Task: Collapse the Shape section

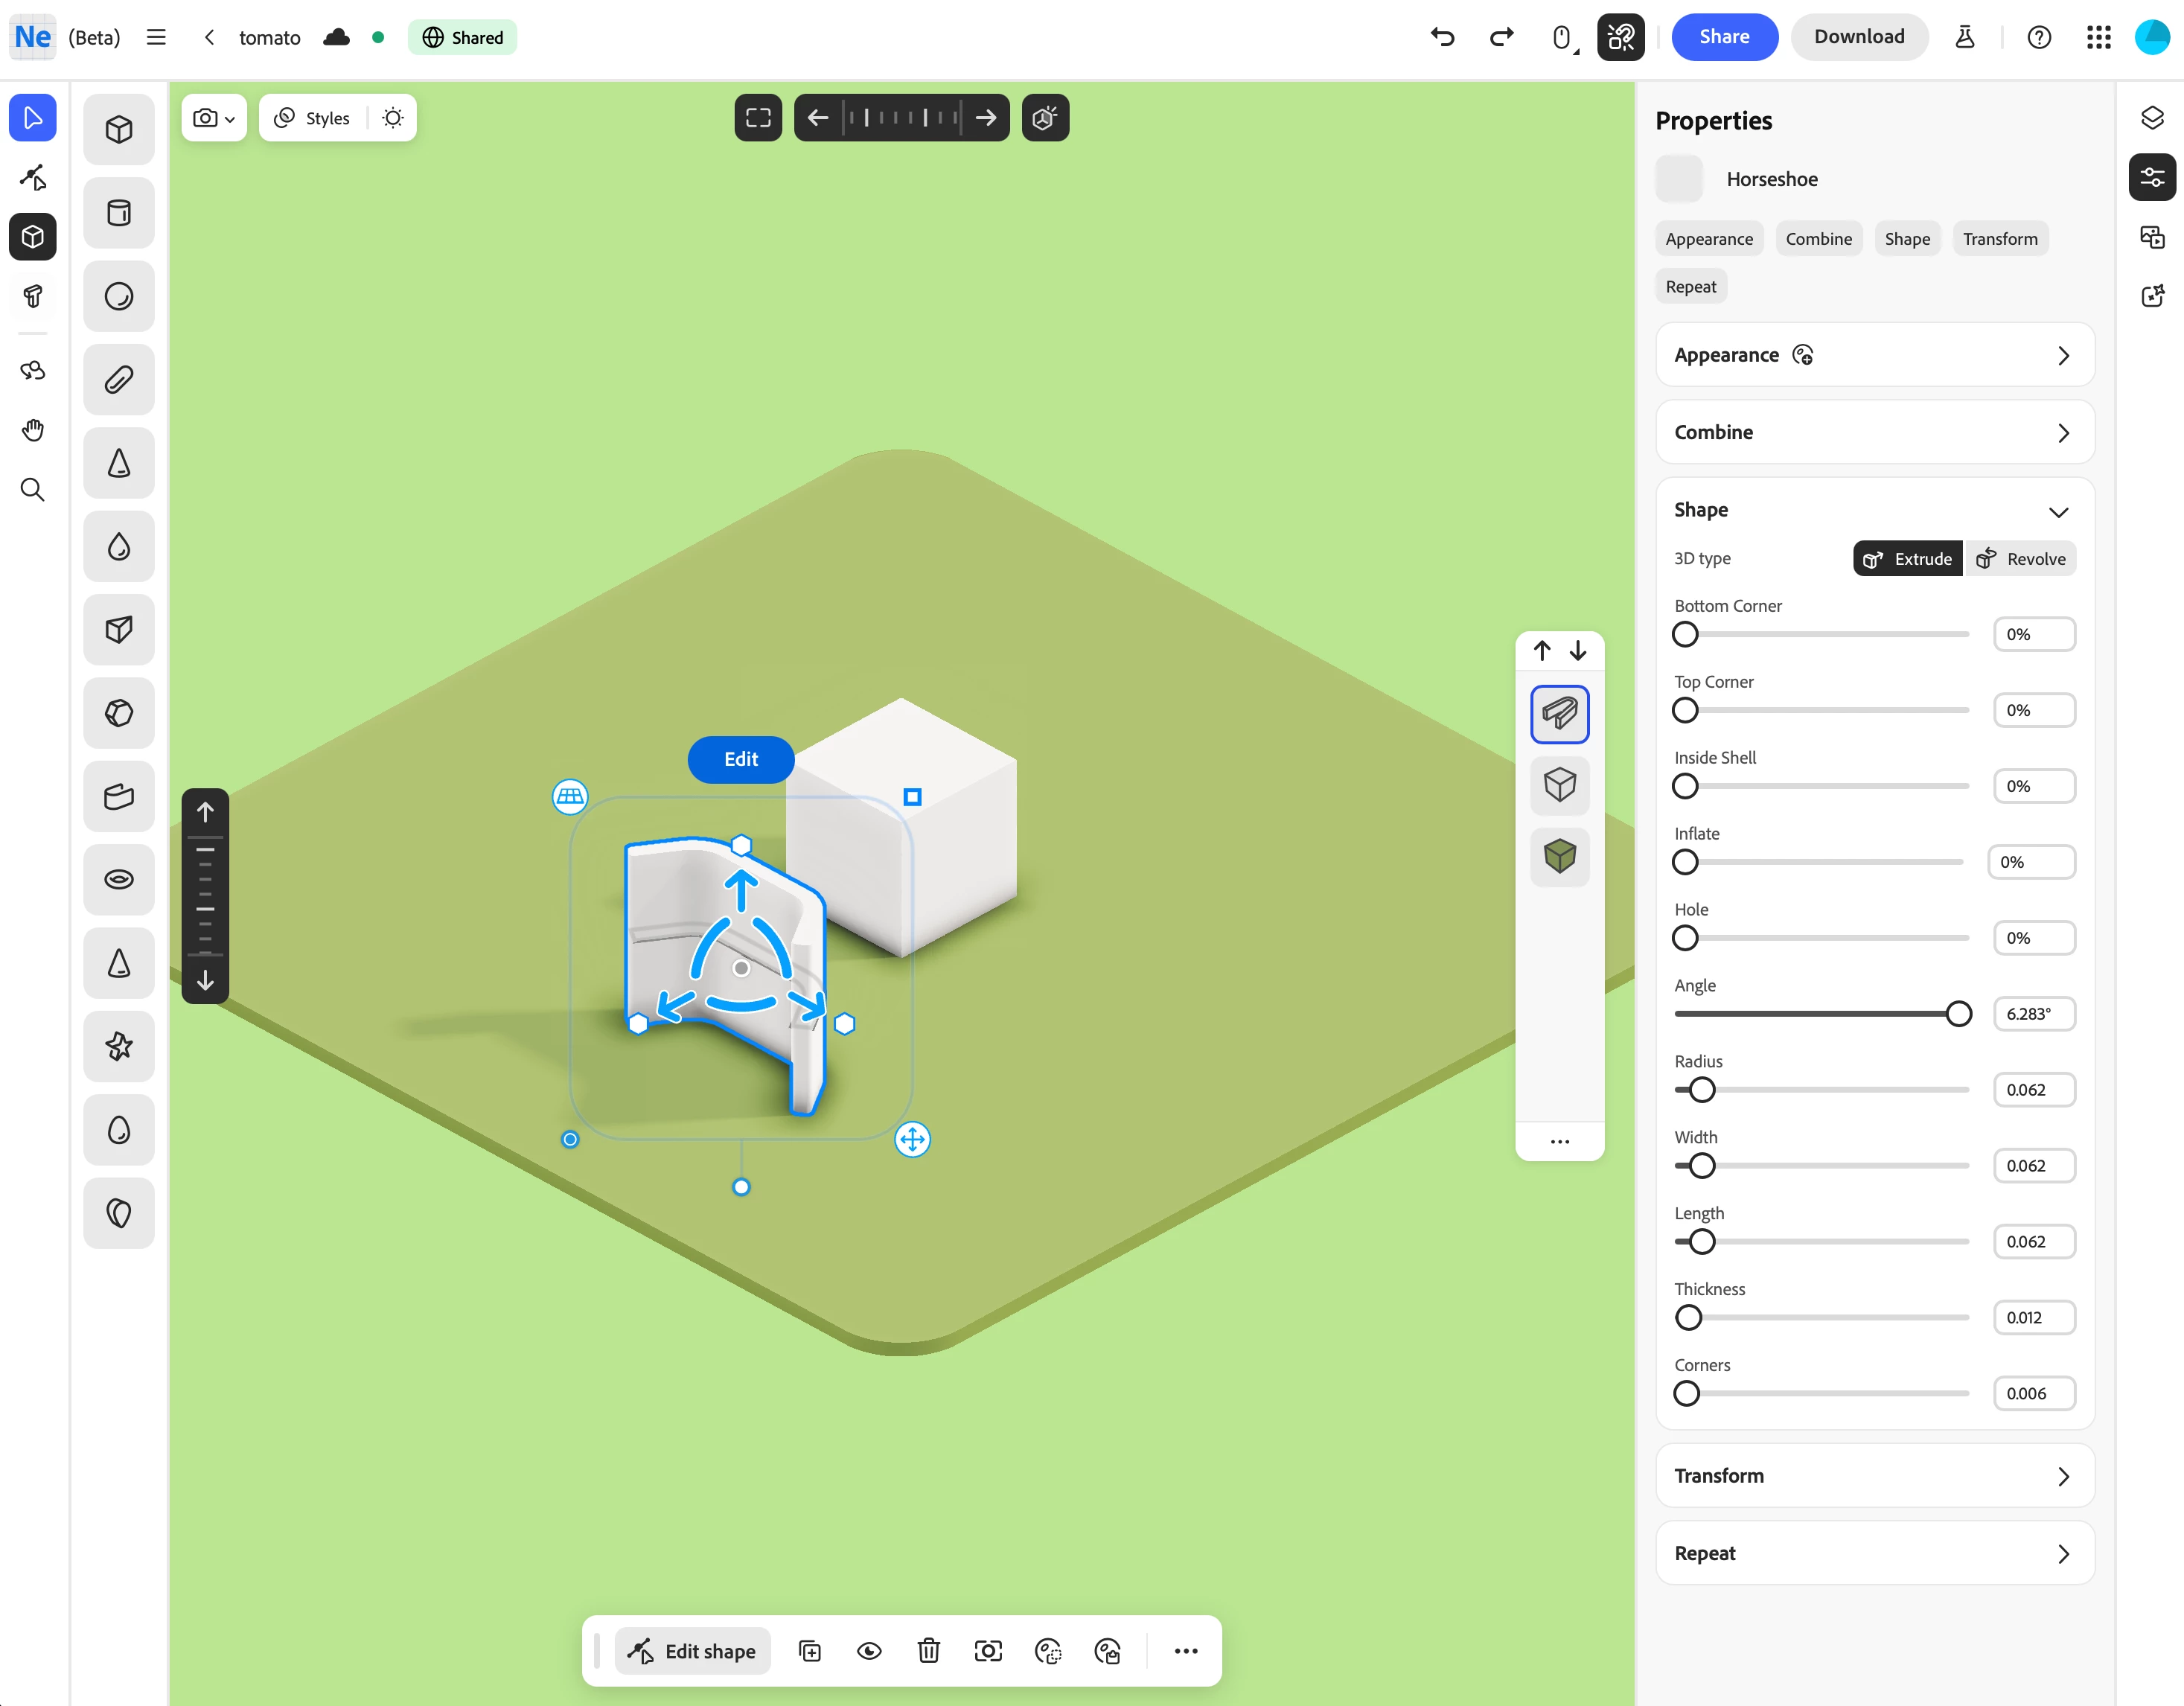Action: [x=2058, y=511]
